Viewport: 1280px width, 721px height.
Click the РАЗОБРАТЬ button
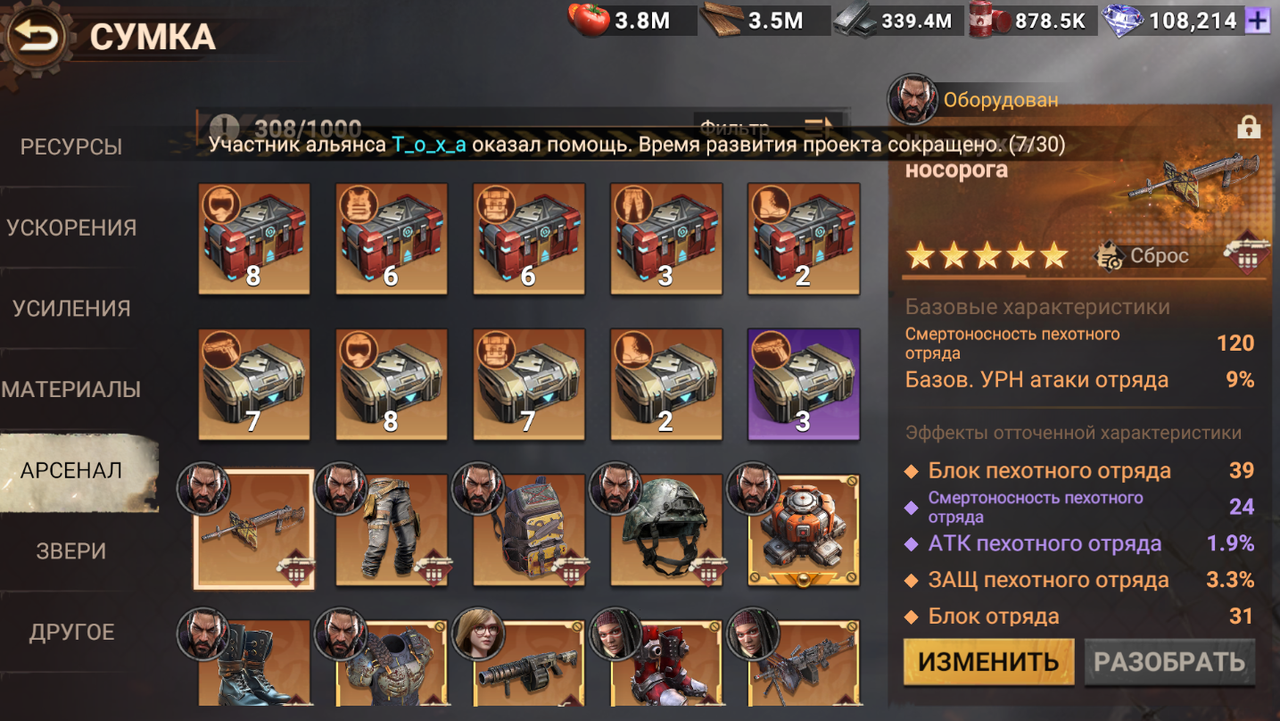[1170, 662]
